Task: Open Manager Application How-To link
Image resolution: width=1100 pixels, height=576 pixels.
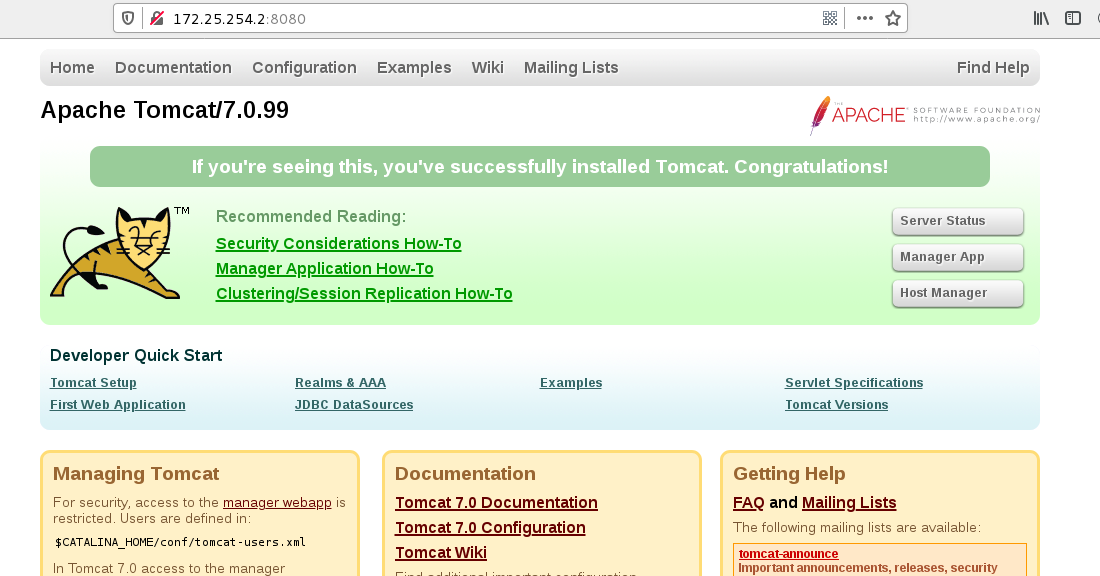Action: 324,269
